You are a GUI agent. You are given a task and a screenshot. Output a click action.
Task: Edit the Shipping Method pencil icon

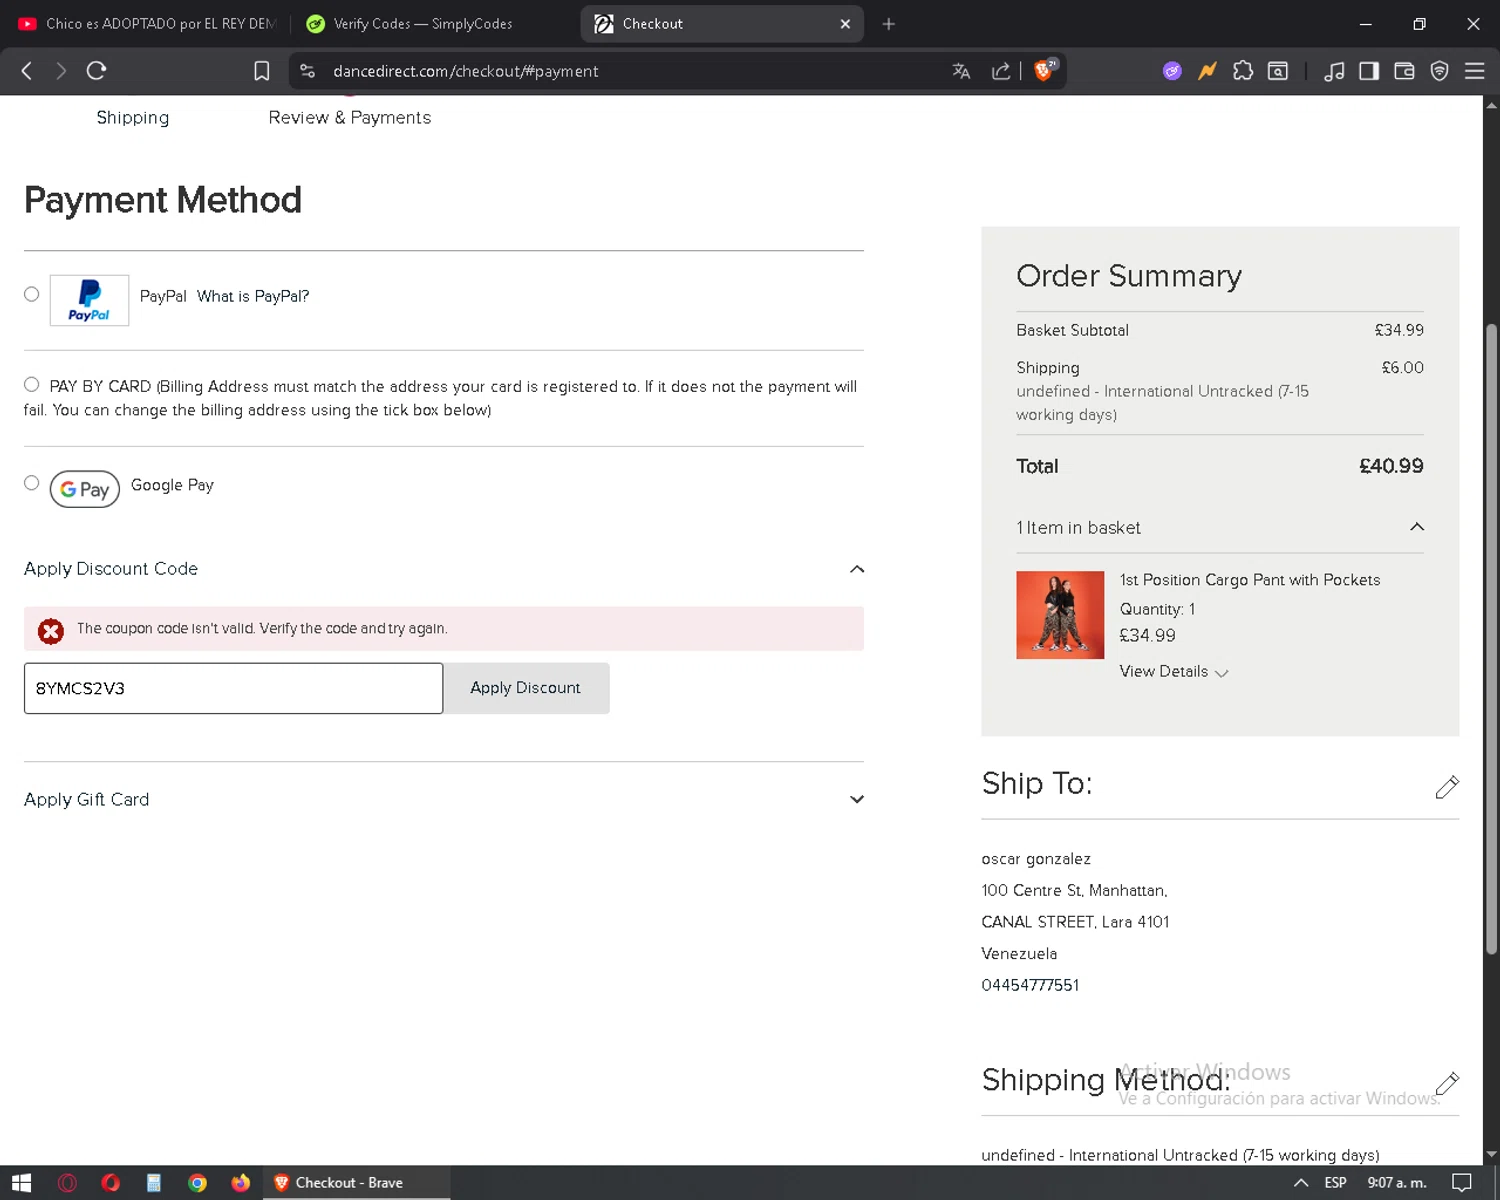(1446, 1083)
